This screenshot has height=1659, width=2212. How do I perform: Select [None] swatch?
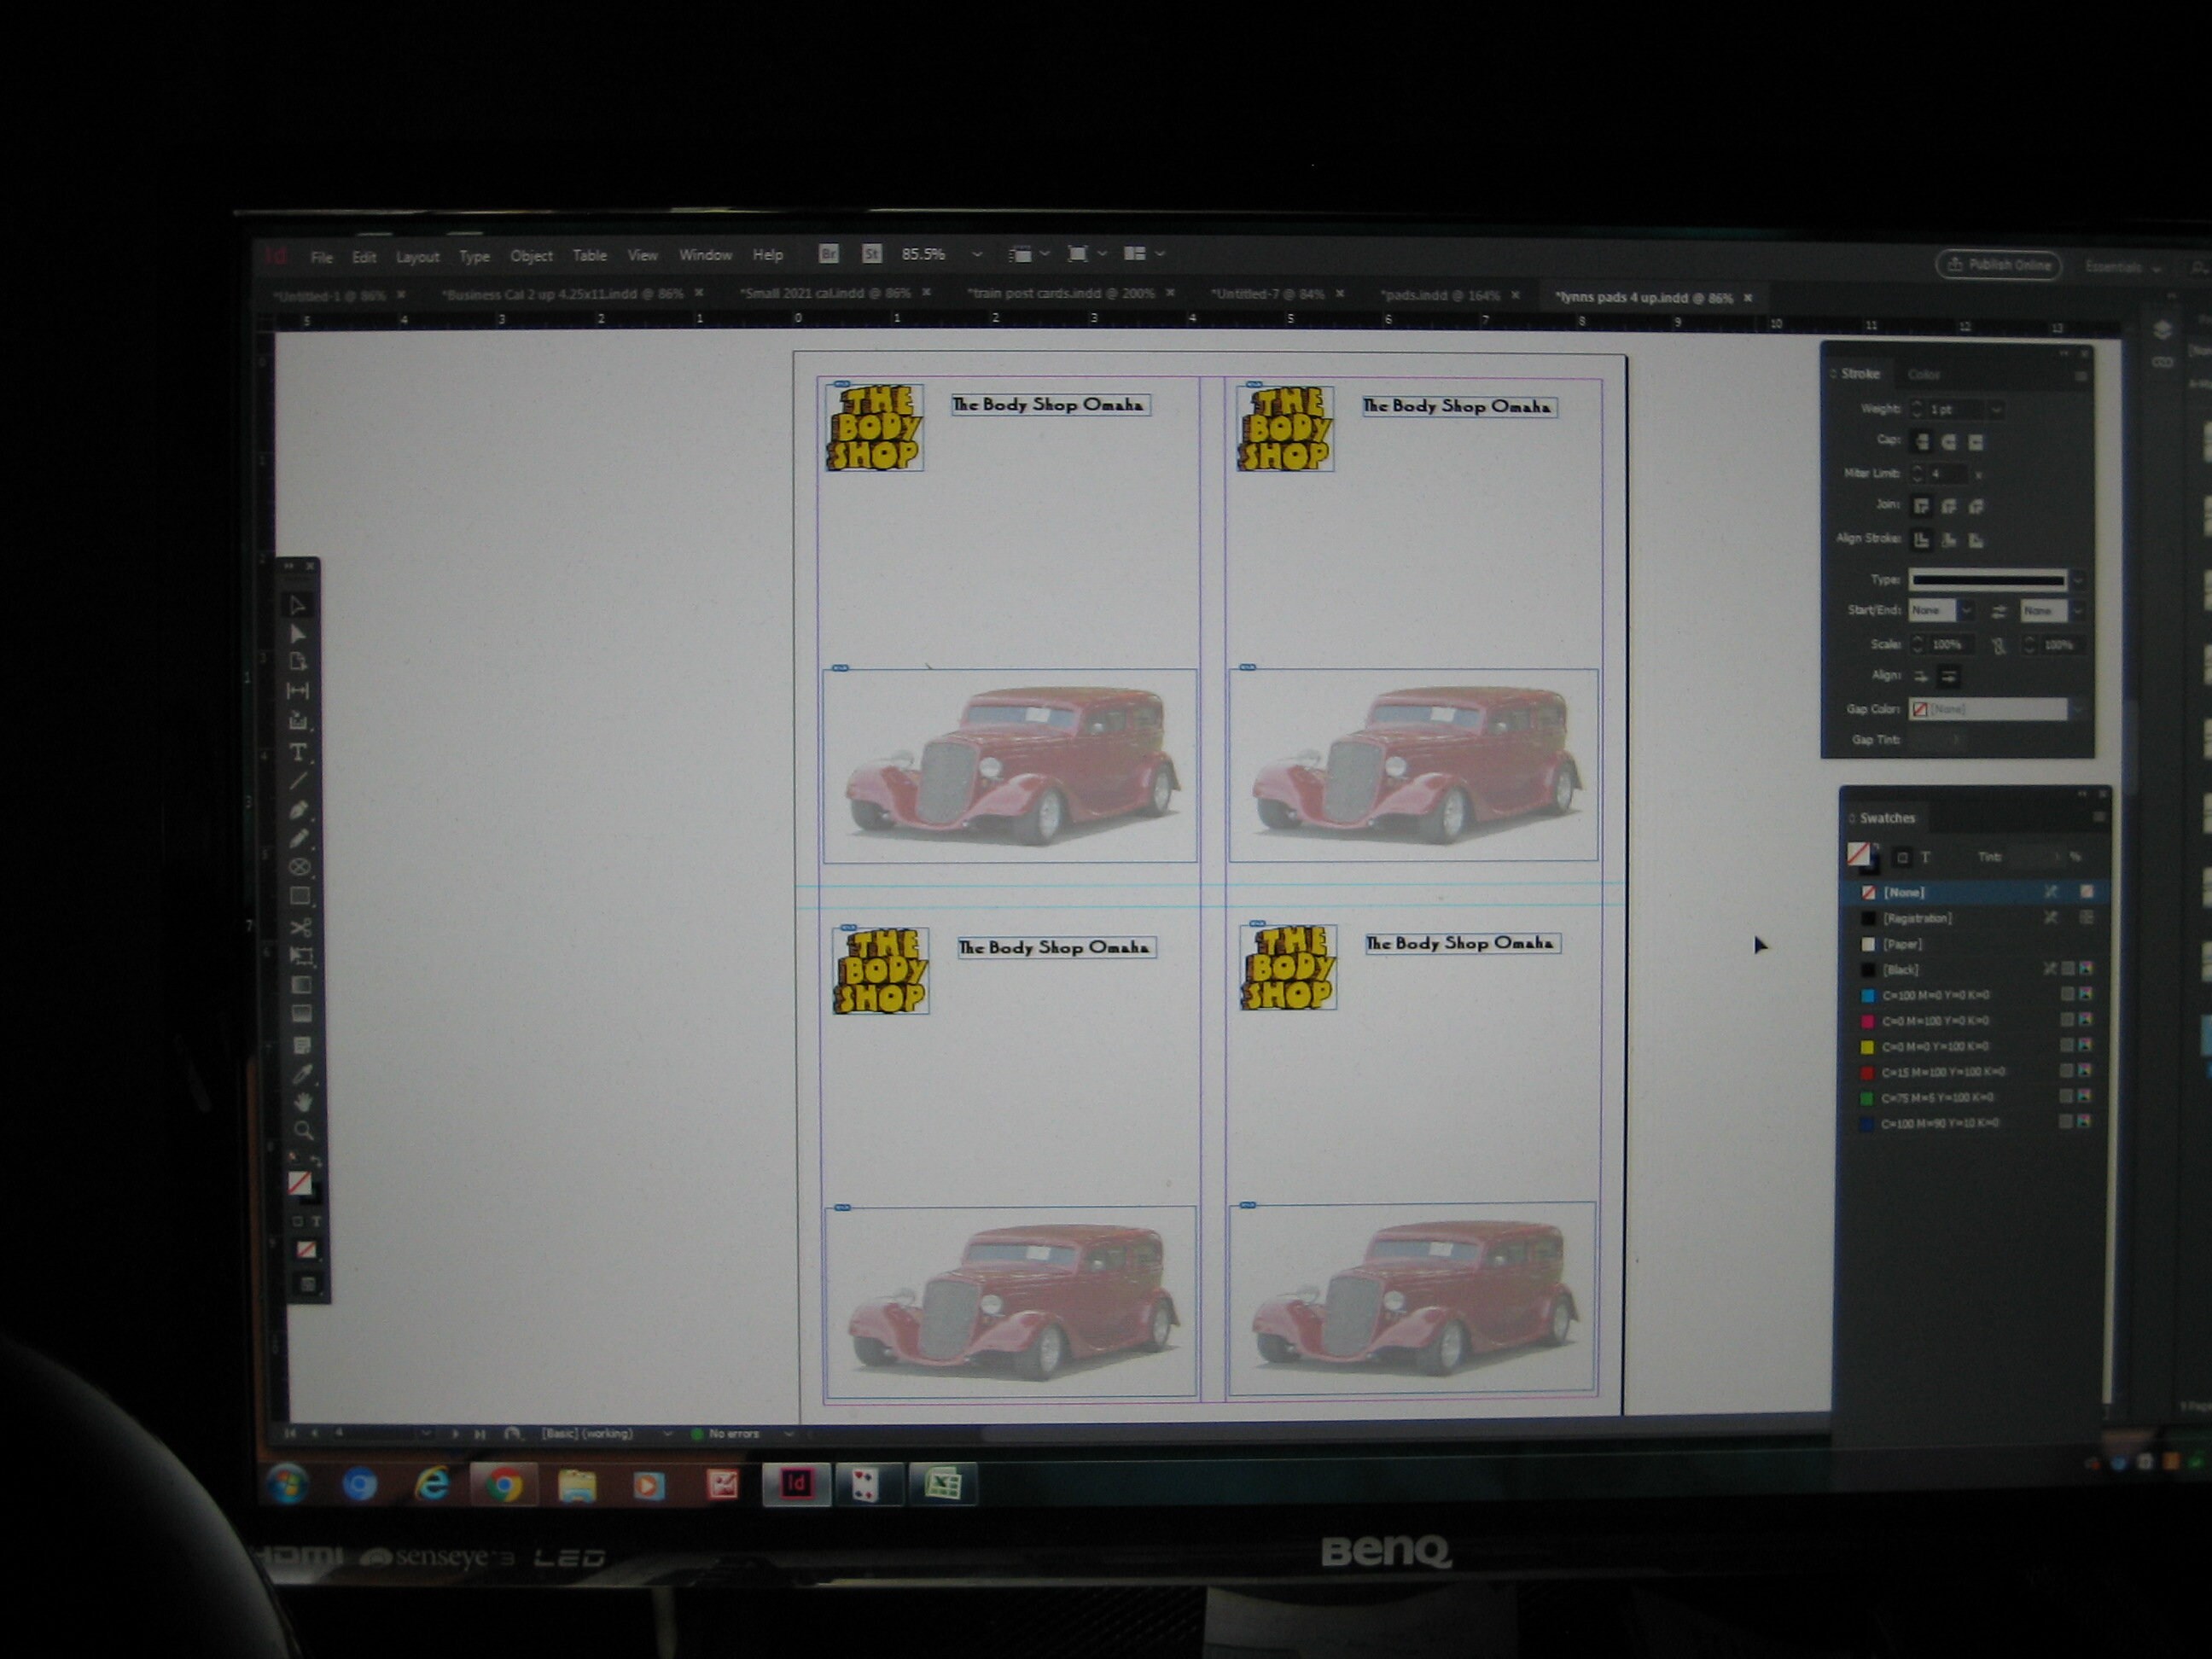pyautogui.click(x=1975, y=892)
